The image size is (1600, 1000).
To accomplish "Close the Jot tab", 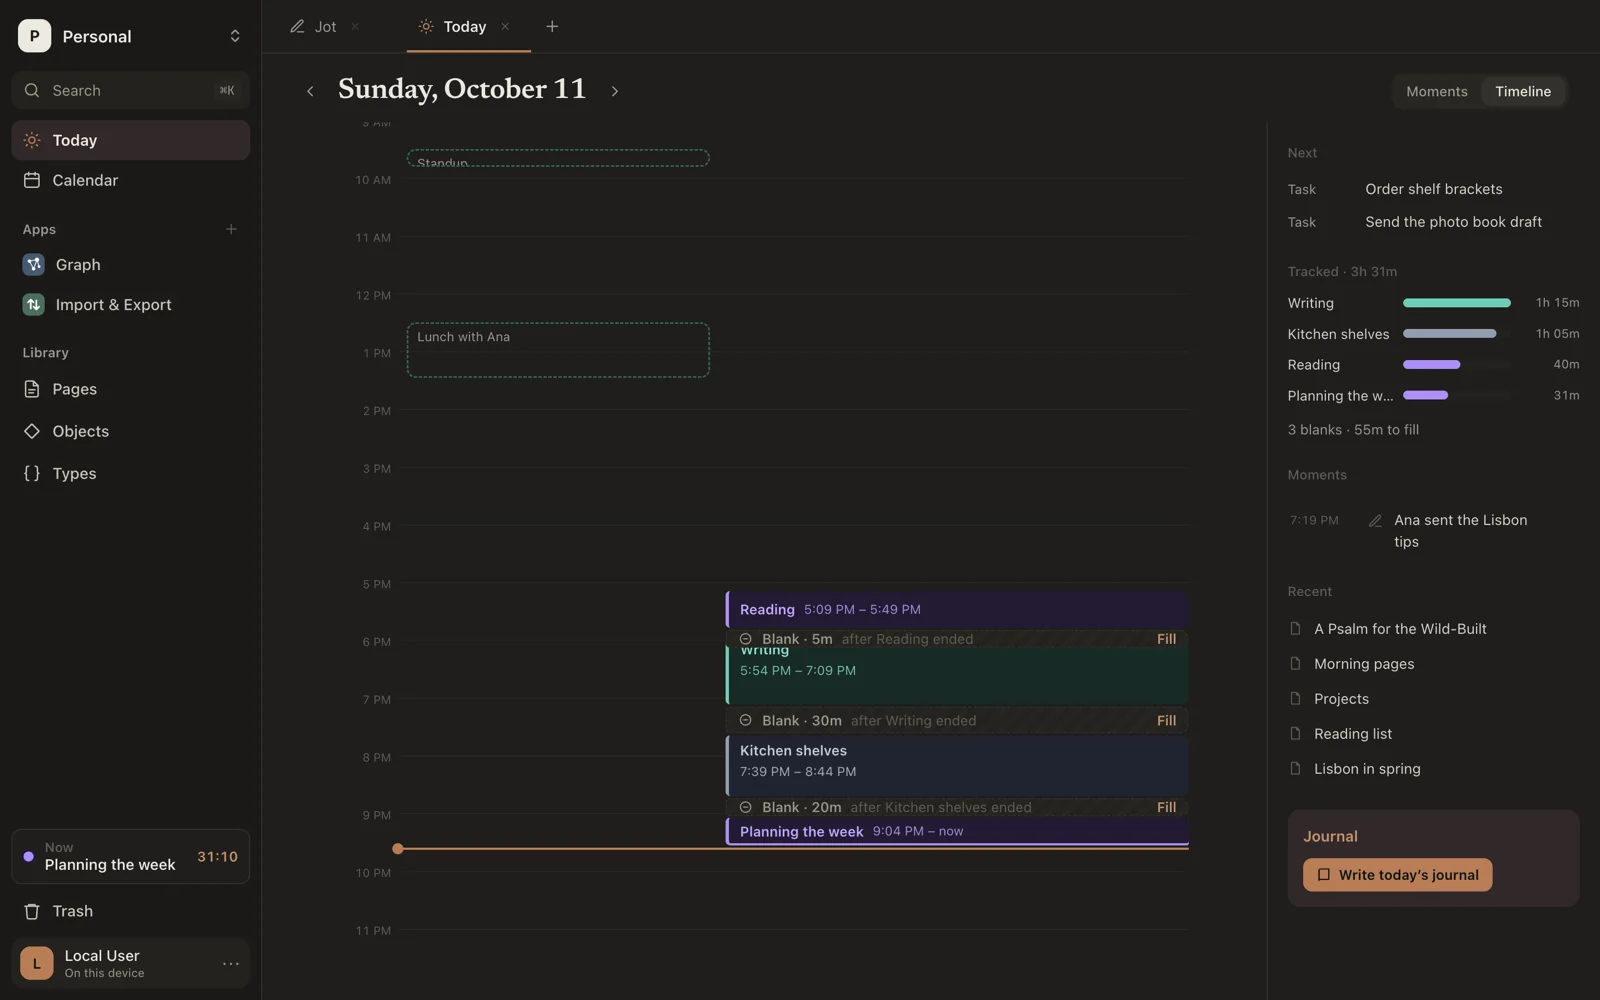I will click(355, 27).
